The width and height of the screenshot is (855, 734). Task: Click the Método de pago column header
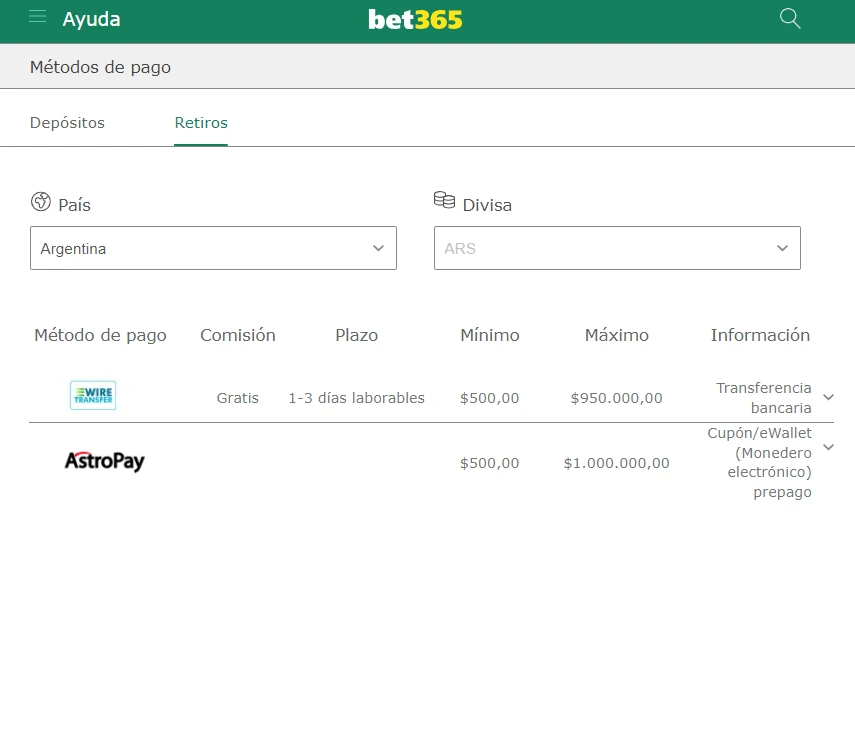[100, 335]
